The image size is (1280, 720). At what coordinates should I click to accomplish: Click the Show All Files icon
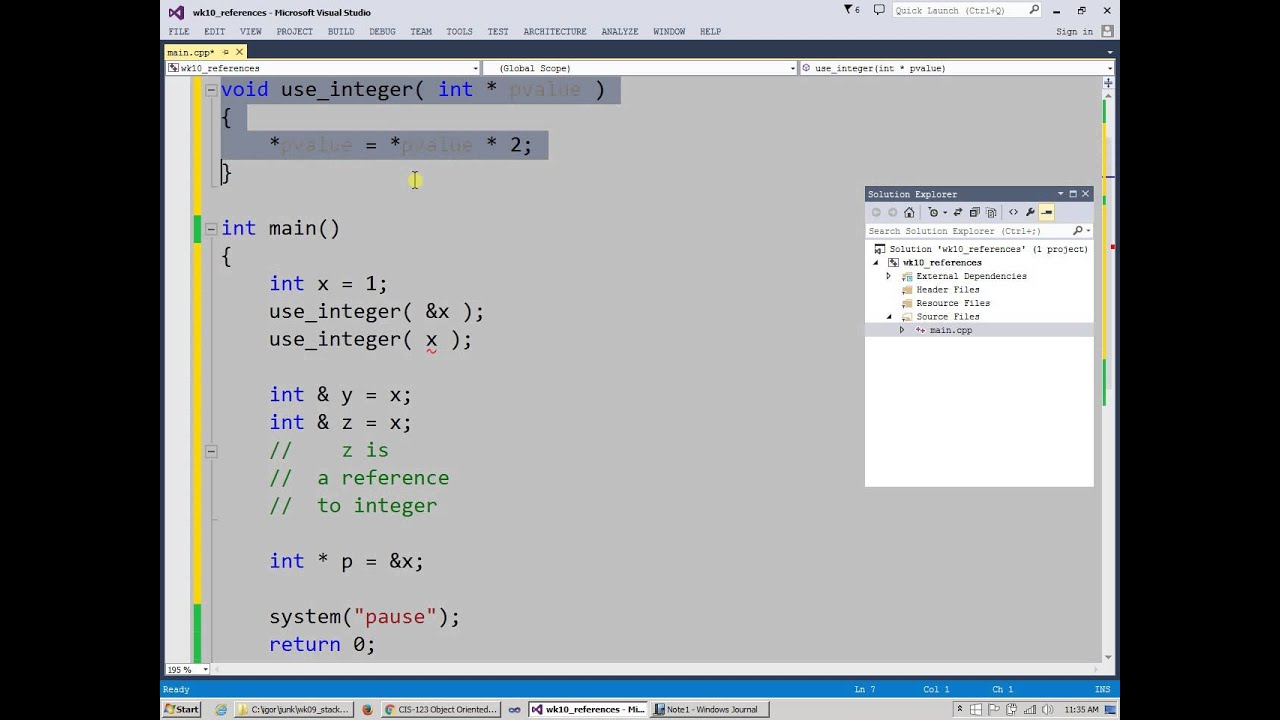tap(991, 212)
